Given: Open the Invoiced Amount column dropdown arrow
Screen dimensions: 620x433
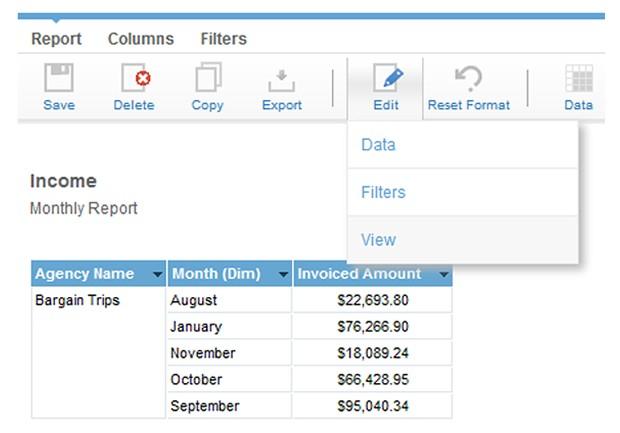Looking at the screenshot, I should tap(444, 274).
